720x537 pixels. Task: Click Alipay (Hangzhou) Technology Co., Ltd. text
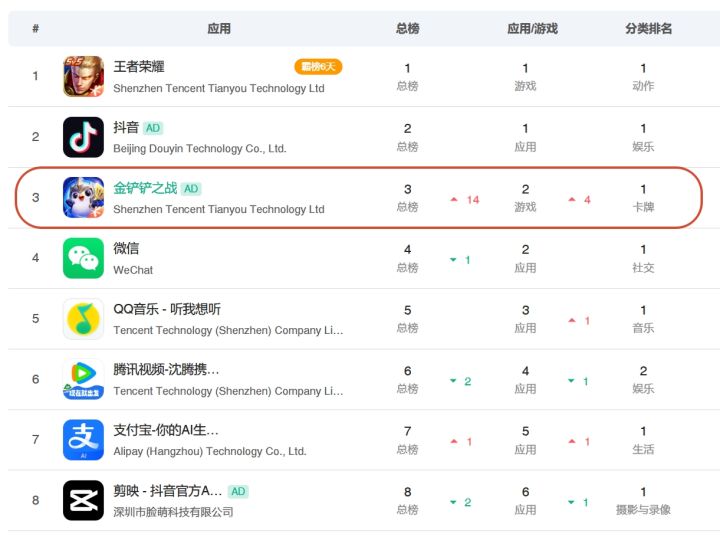click(210, 452)
